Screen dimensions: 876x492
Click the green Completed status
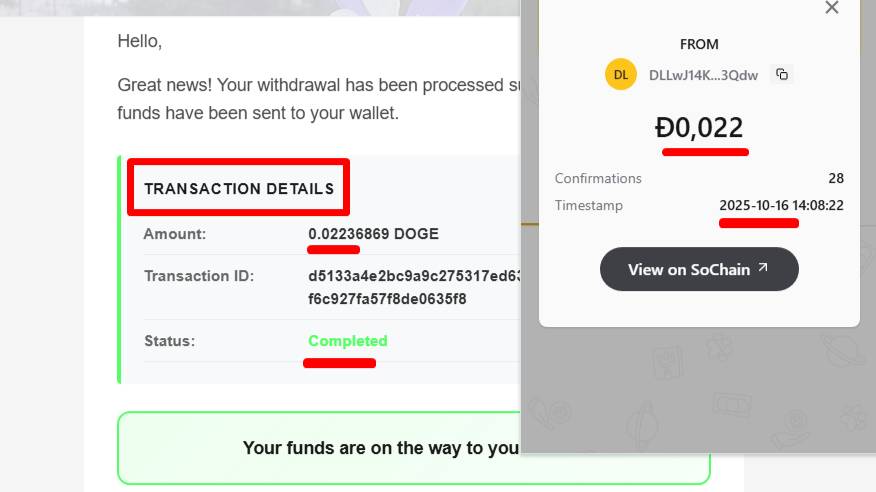pos(347,341)
